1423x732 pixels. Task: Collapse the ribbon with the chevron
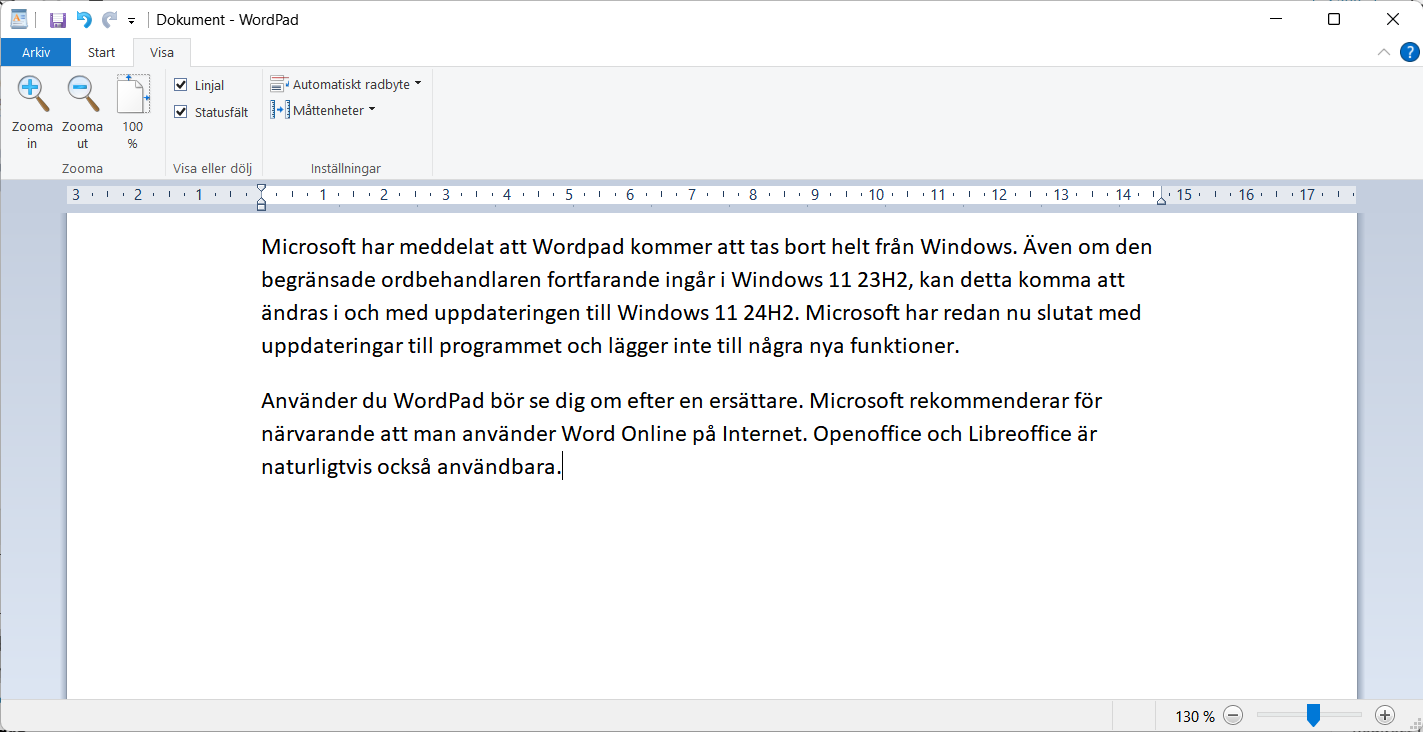(x=1383, y=52)
